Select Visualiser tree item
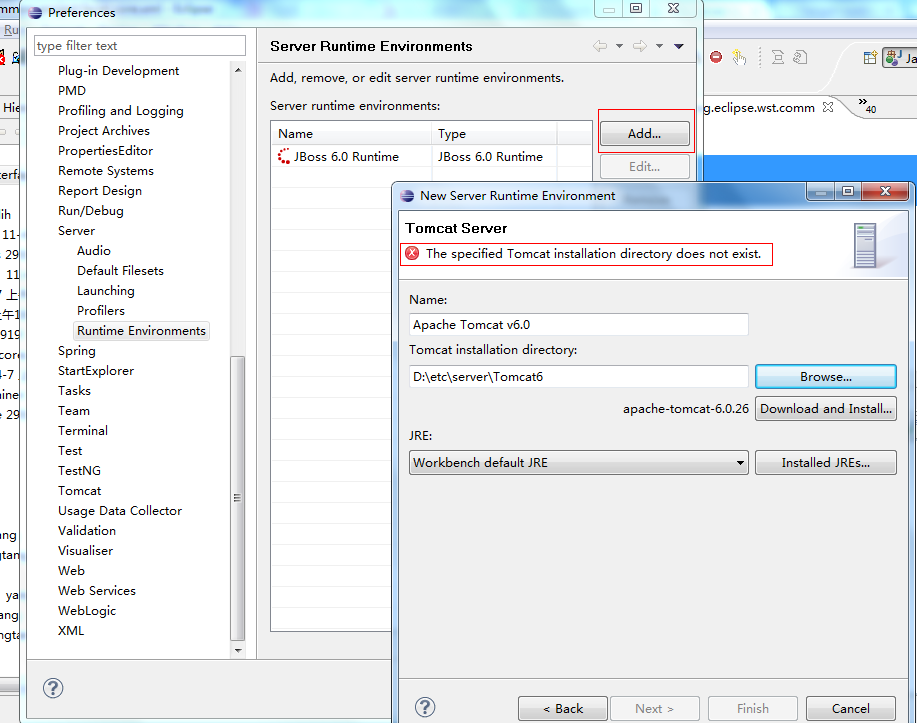 tap(85, 550)
